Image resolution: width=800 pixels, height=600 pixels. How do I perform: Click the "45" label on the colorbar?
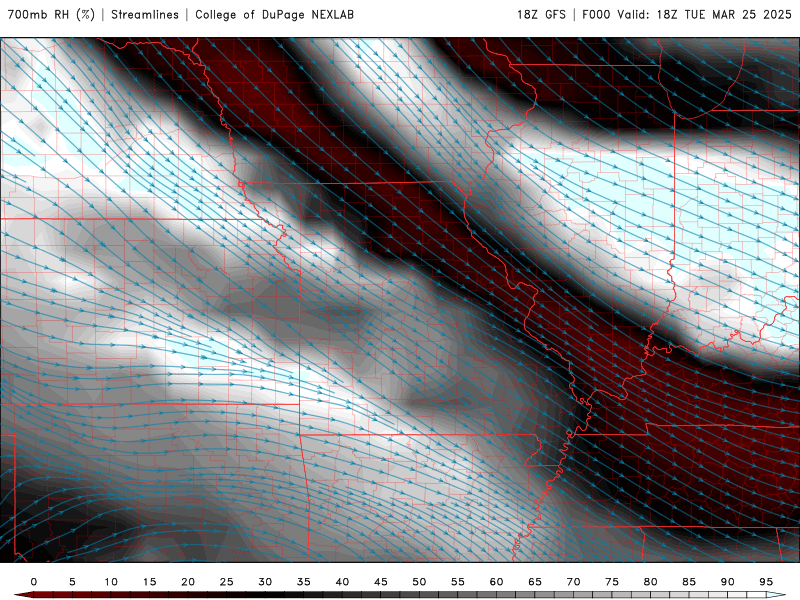(381, 582)
